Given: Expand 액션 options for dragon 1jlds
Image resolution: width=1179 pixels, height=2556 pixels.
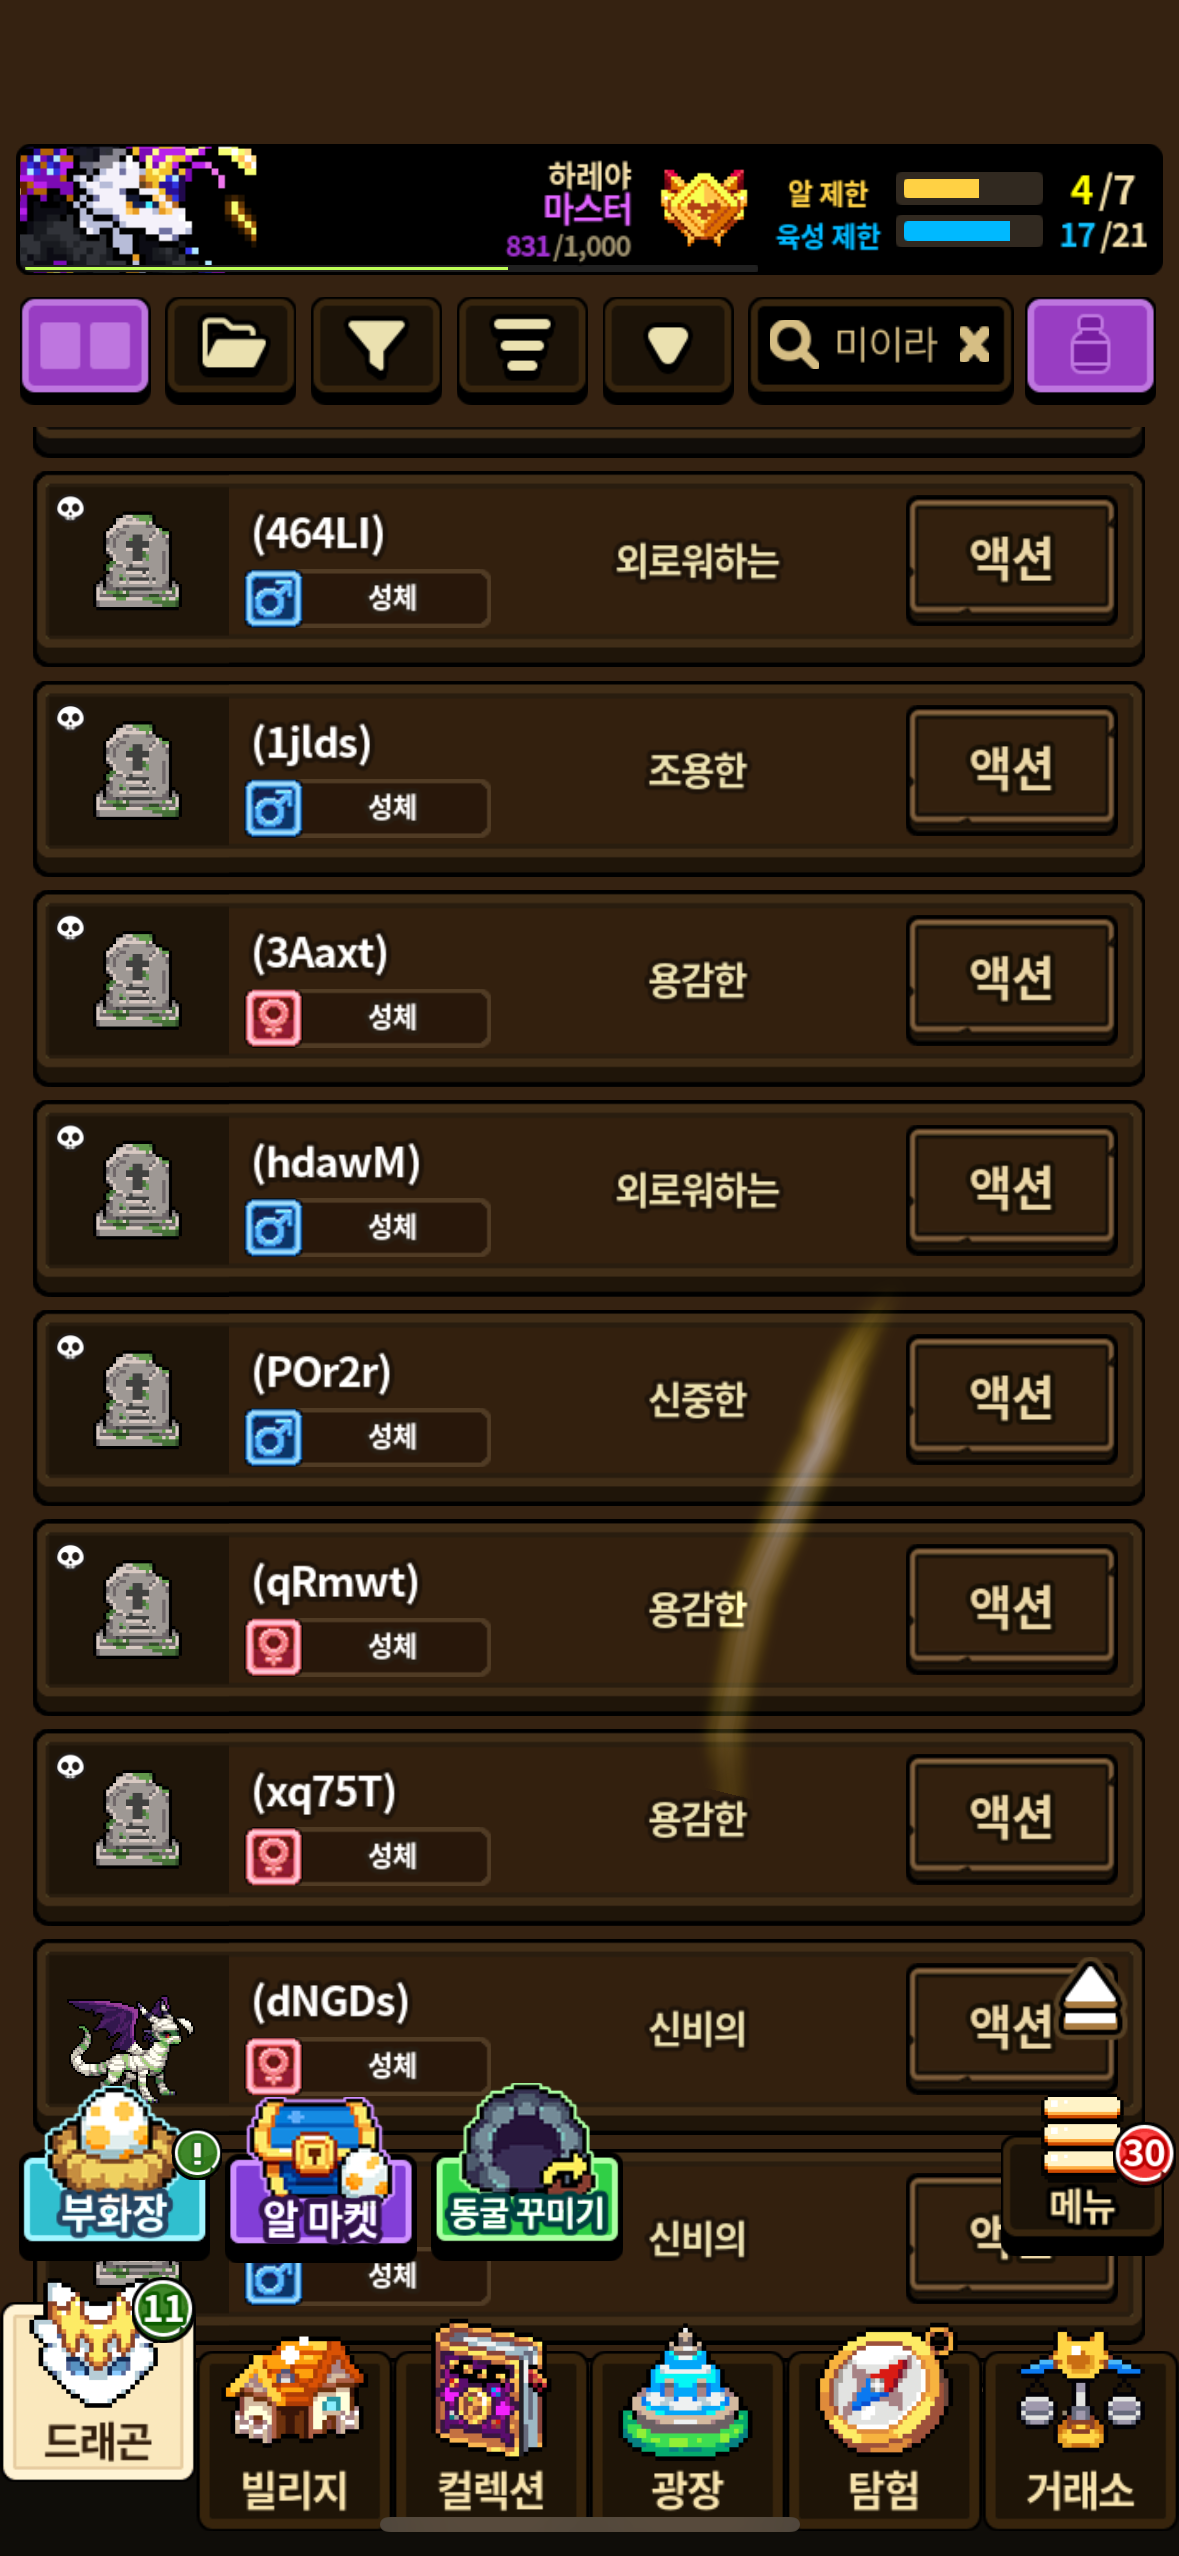Looking at the screenshot, I should click(x=1011, y=768).
